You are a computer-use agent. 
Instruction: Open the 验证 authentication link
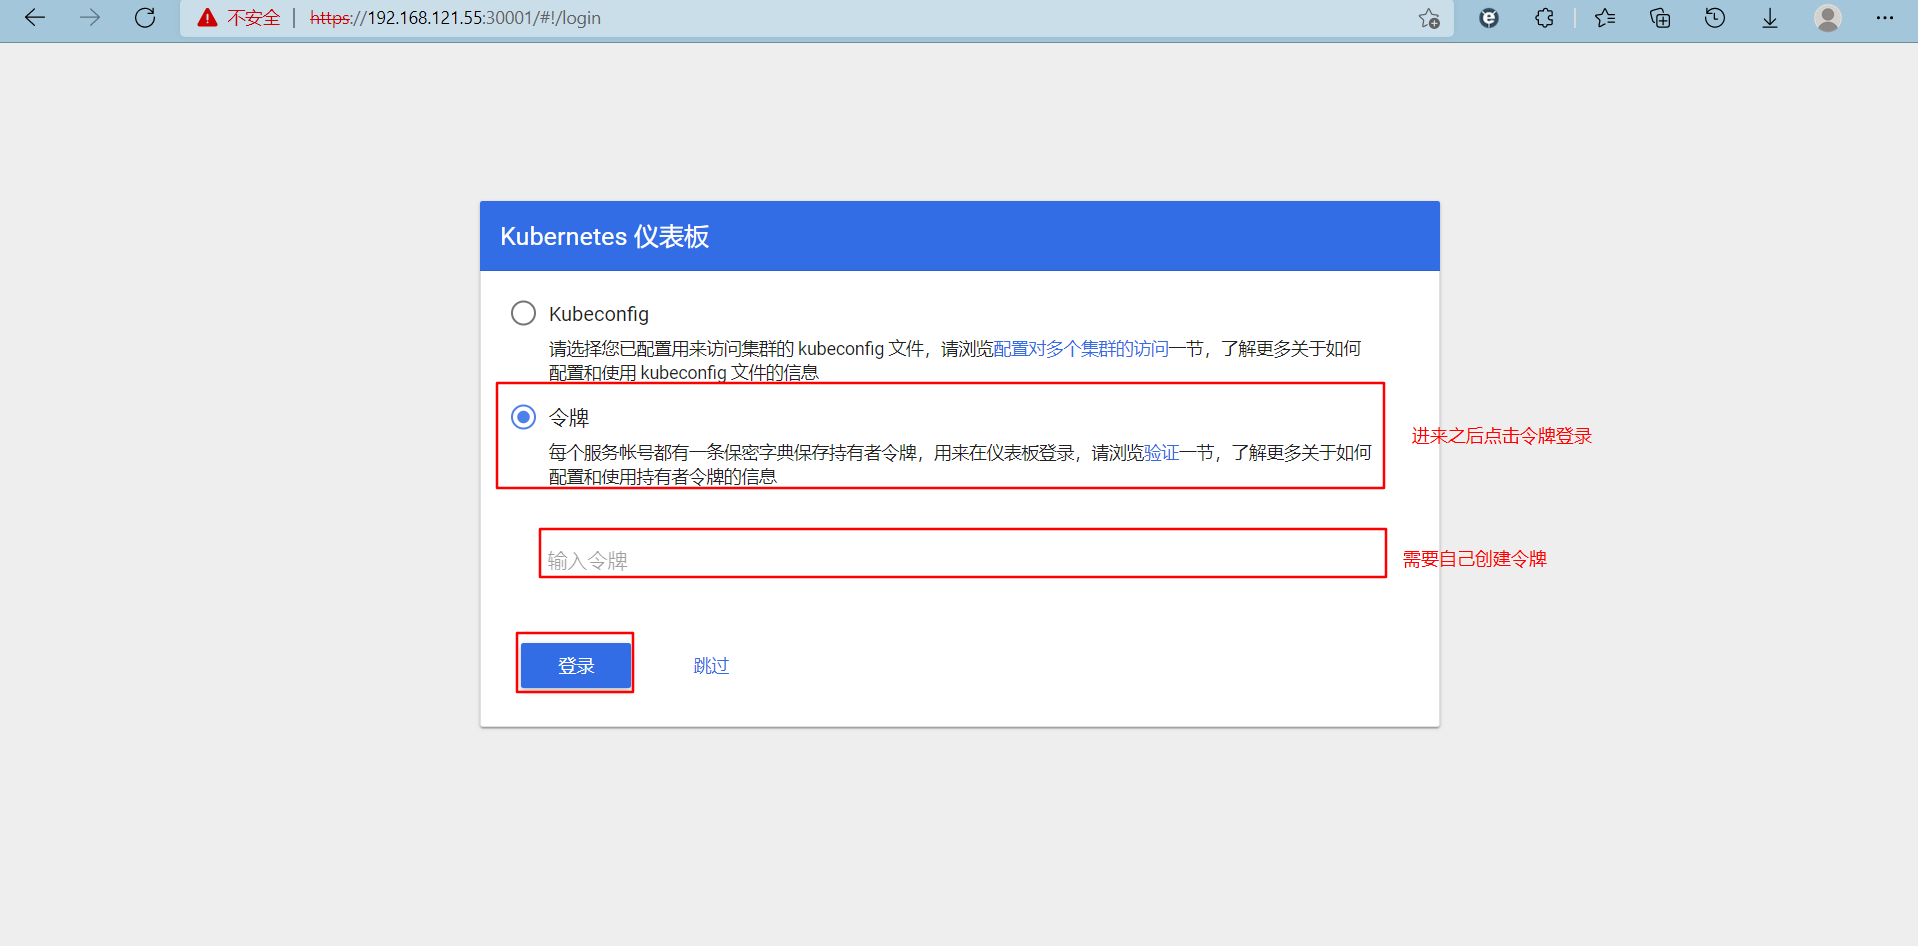tap(1162, 453)
